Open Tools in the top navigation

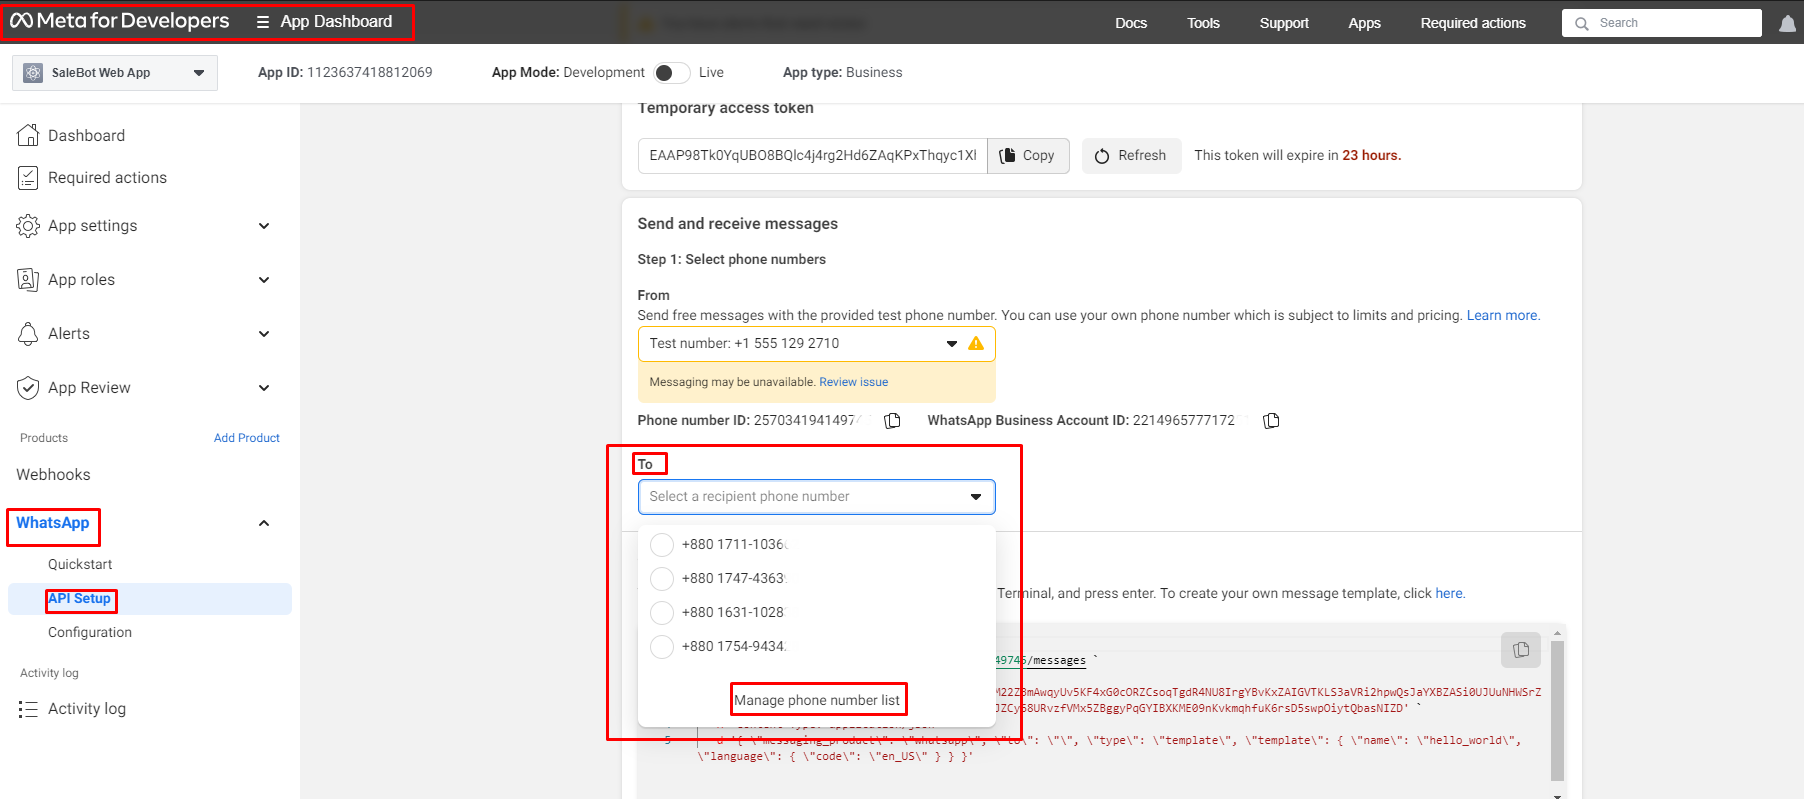pos(1203,23)
